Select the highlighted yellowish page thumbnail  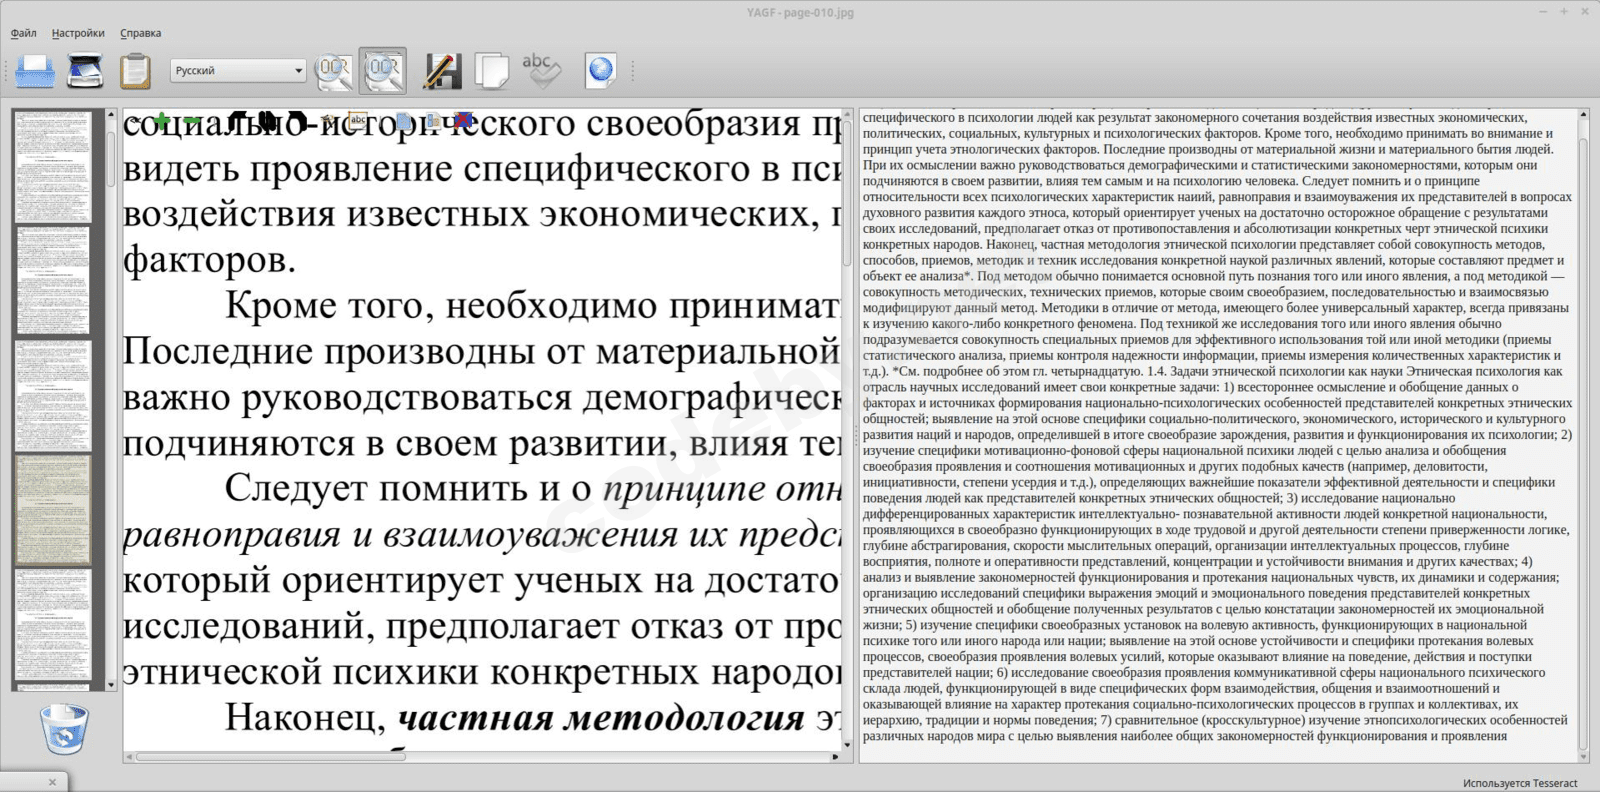coord(53,510)
